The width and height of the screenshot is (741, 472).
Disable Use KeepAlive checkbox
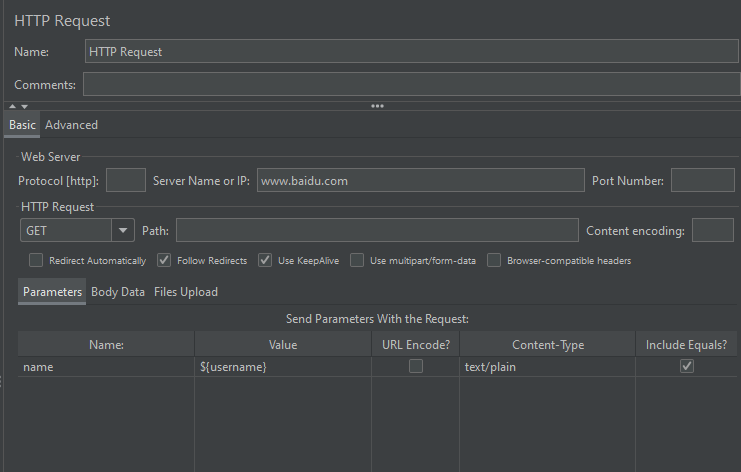[x=265, y=260]
